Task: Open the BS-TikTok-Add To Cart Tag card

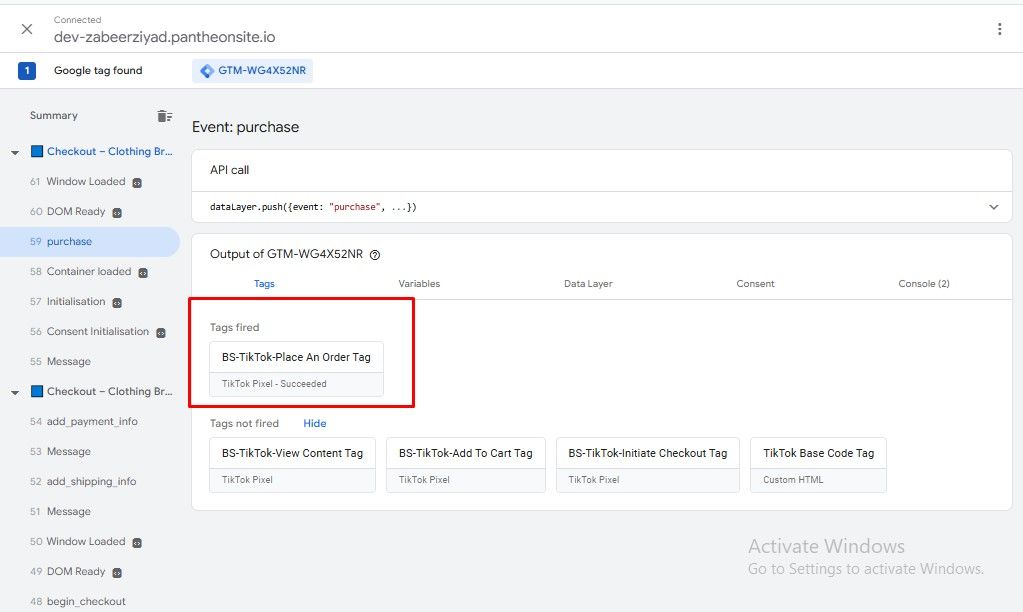Action: point(466,465)
